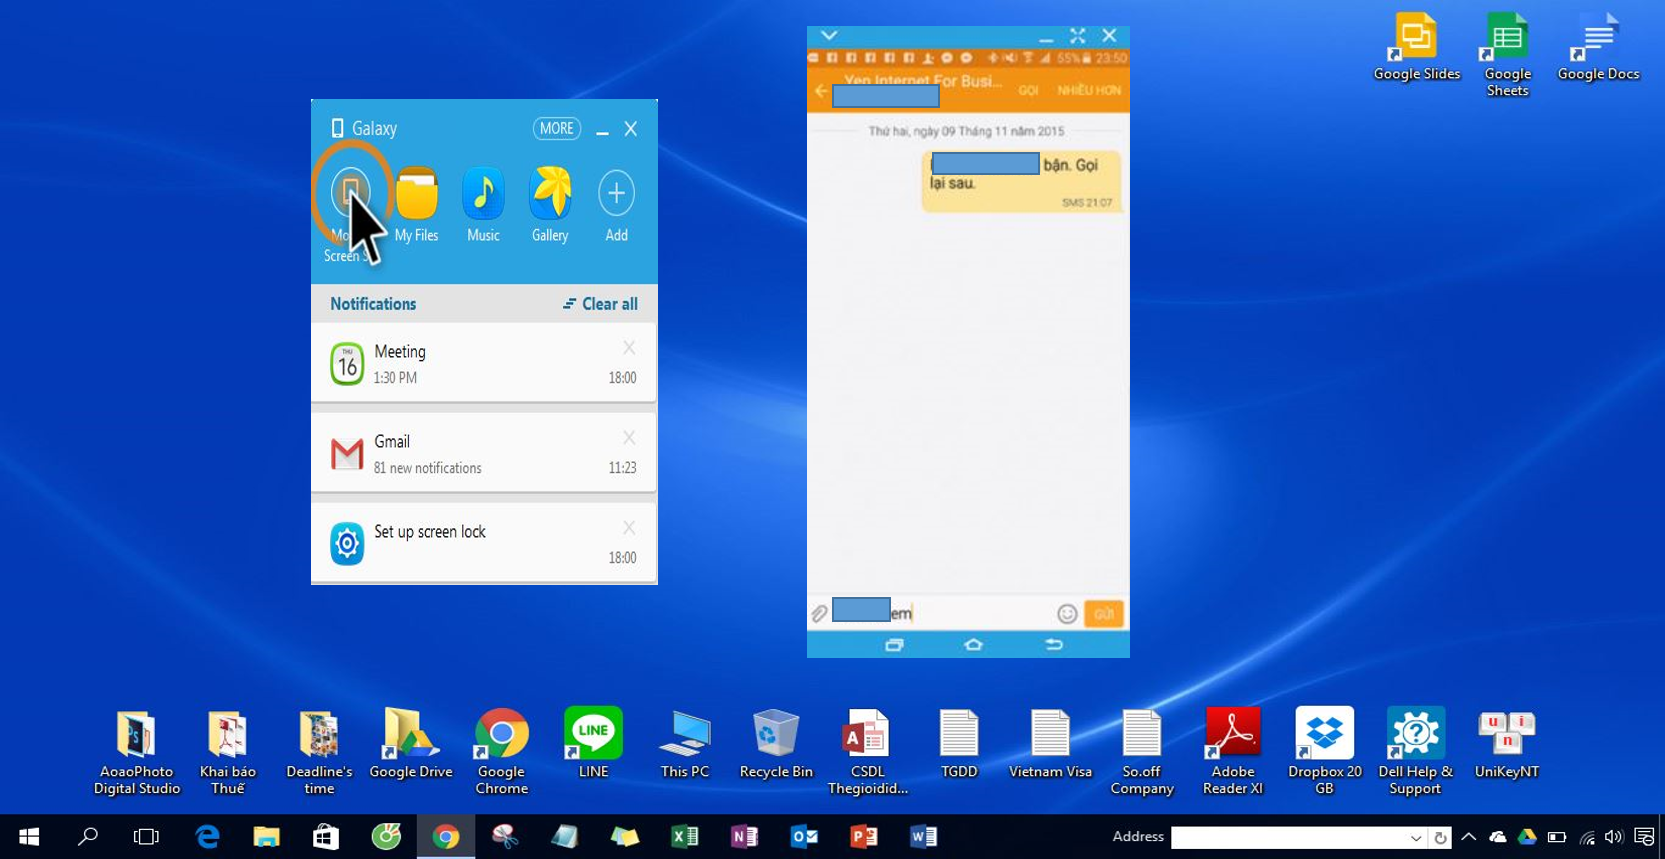Select the Recycle Bin icon
The height and width of the screenshot is (859, 1665).
[x=776, y=744]
